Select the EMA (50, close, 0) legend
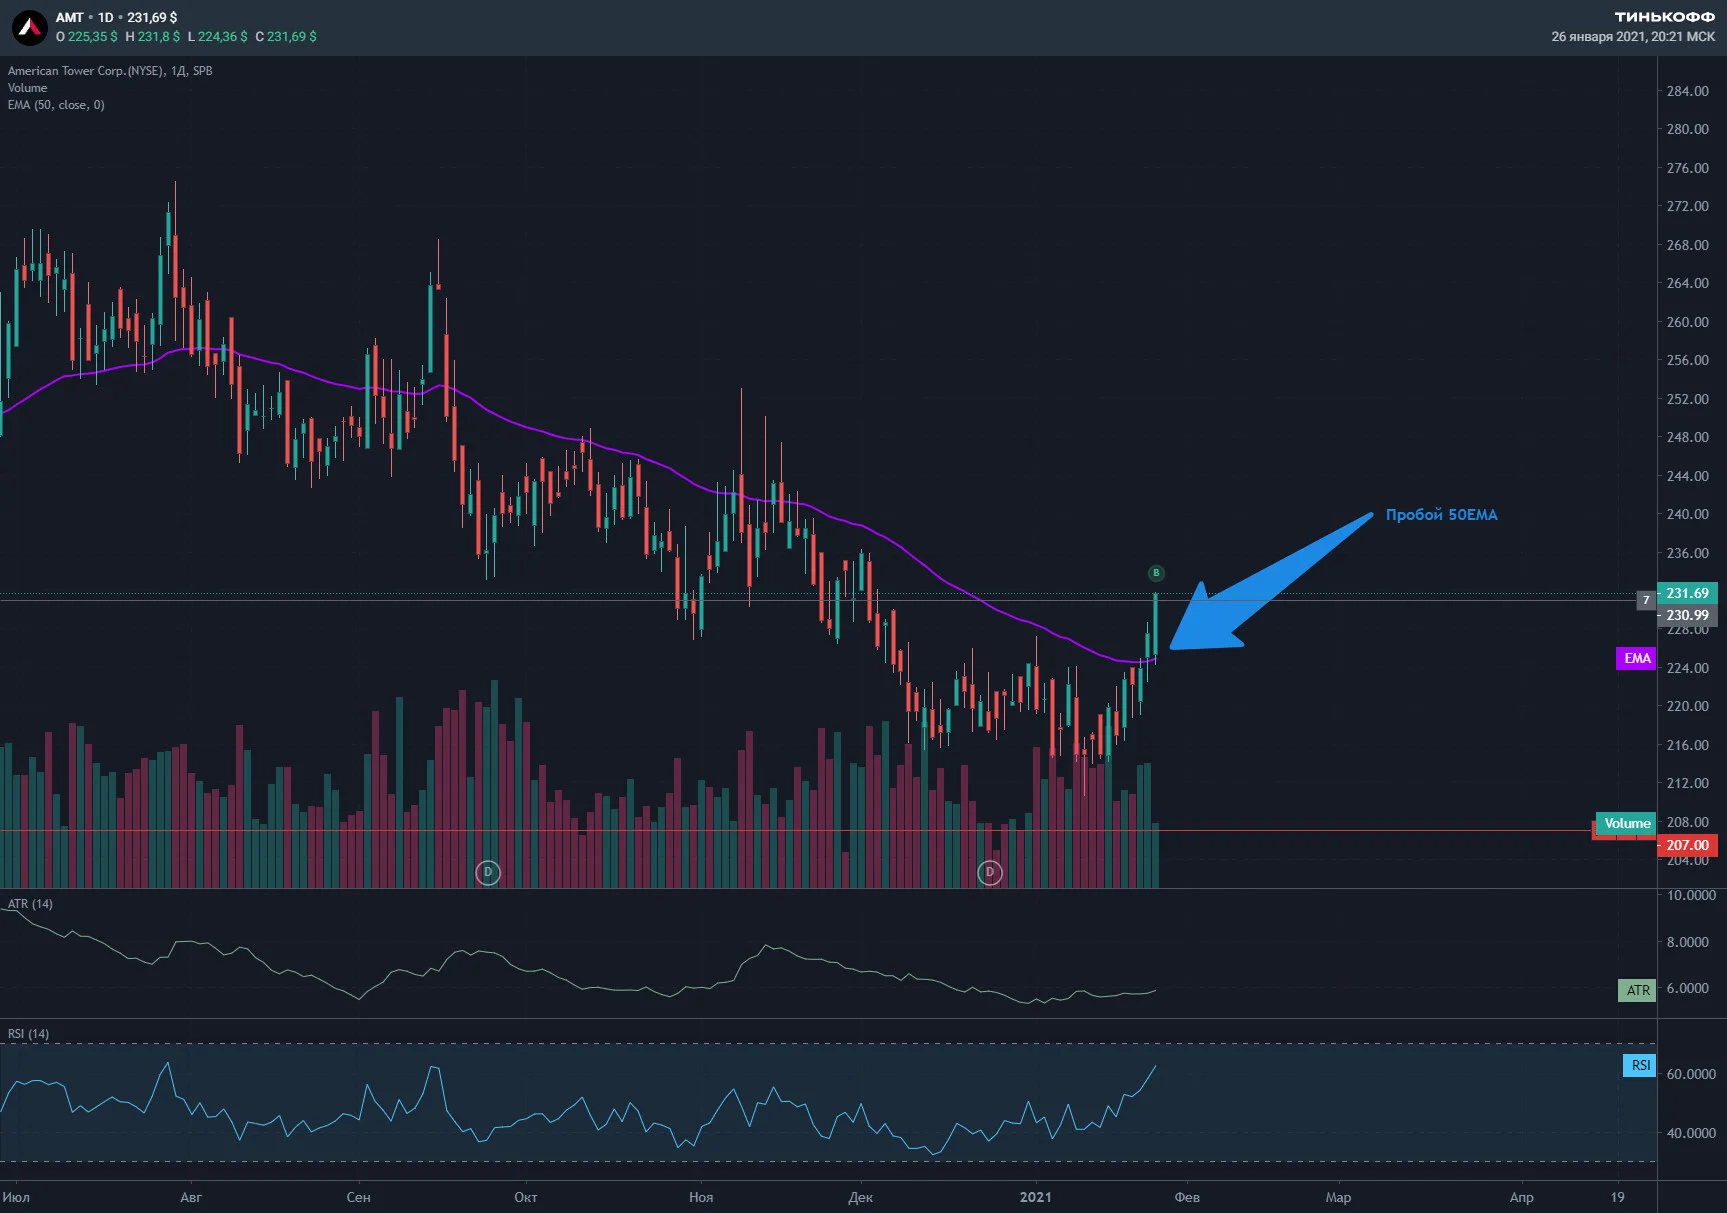Screen dimensions: 1727x1213 pyautogui.click(x=56, y=105)
